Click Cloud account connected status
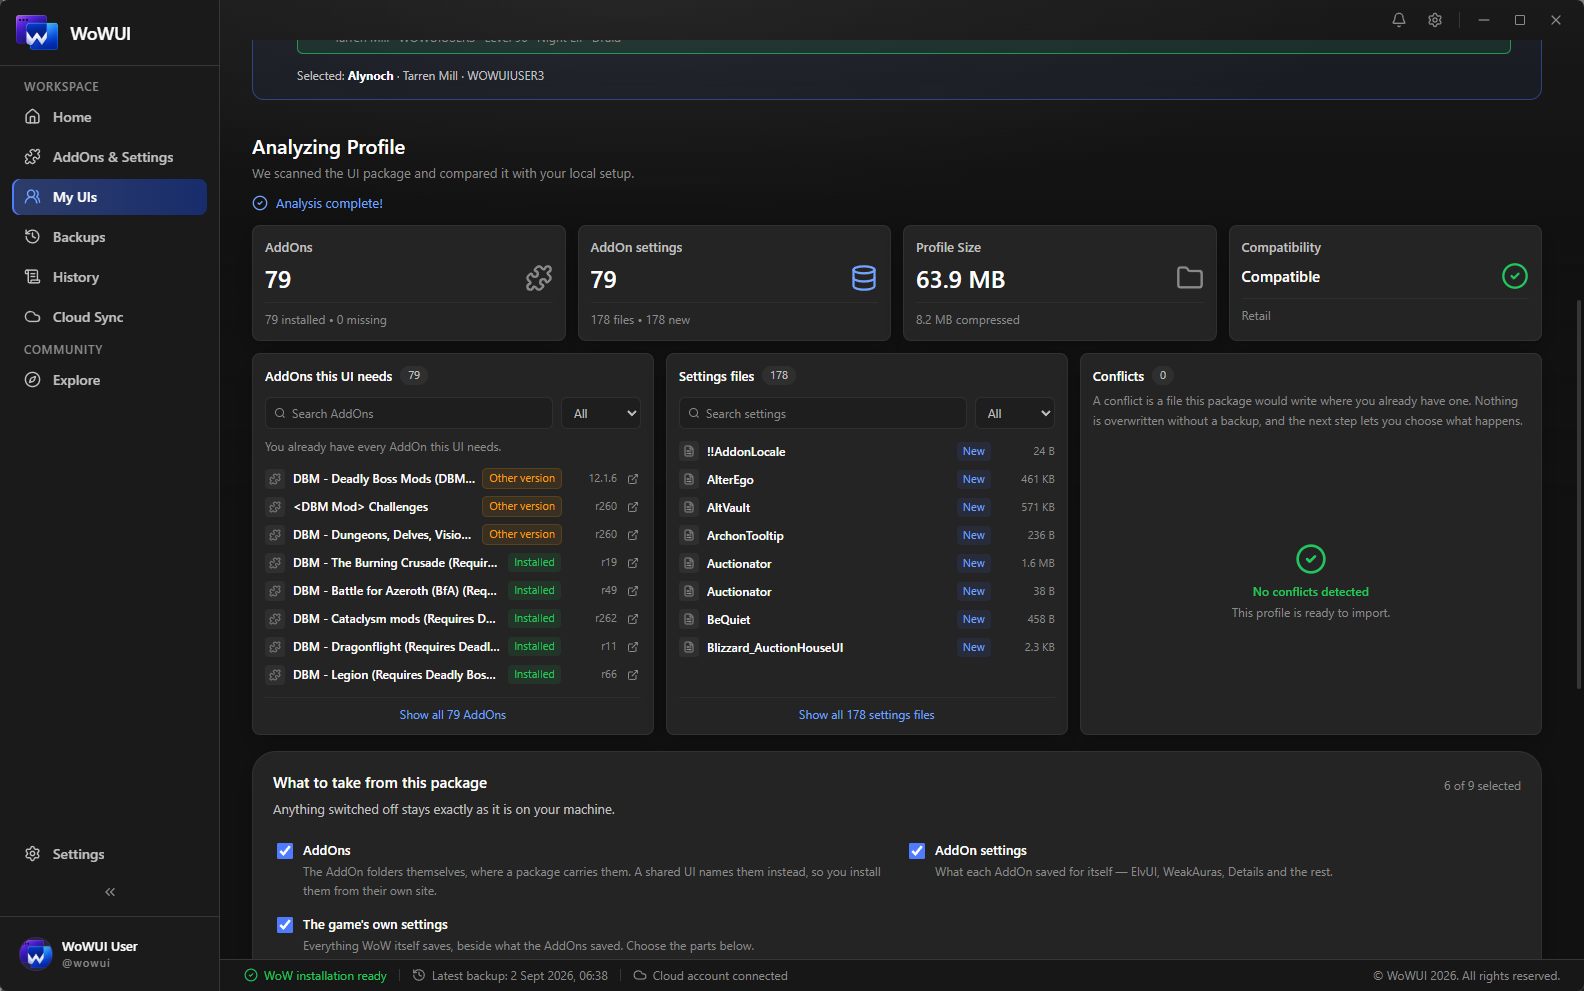Image resolution: width=1584 pixels, height=991 pixels. pyautogui.click(x=711, y=976)
